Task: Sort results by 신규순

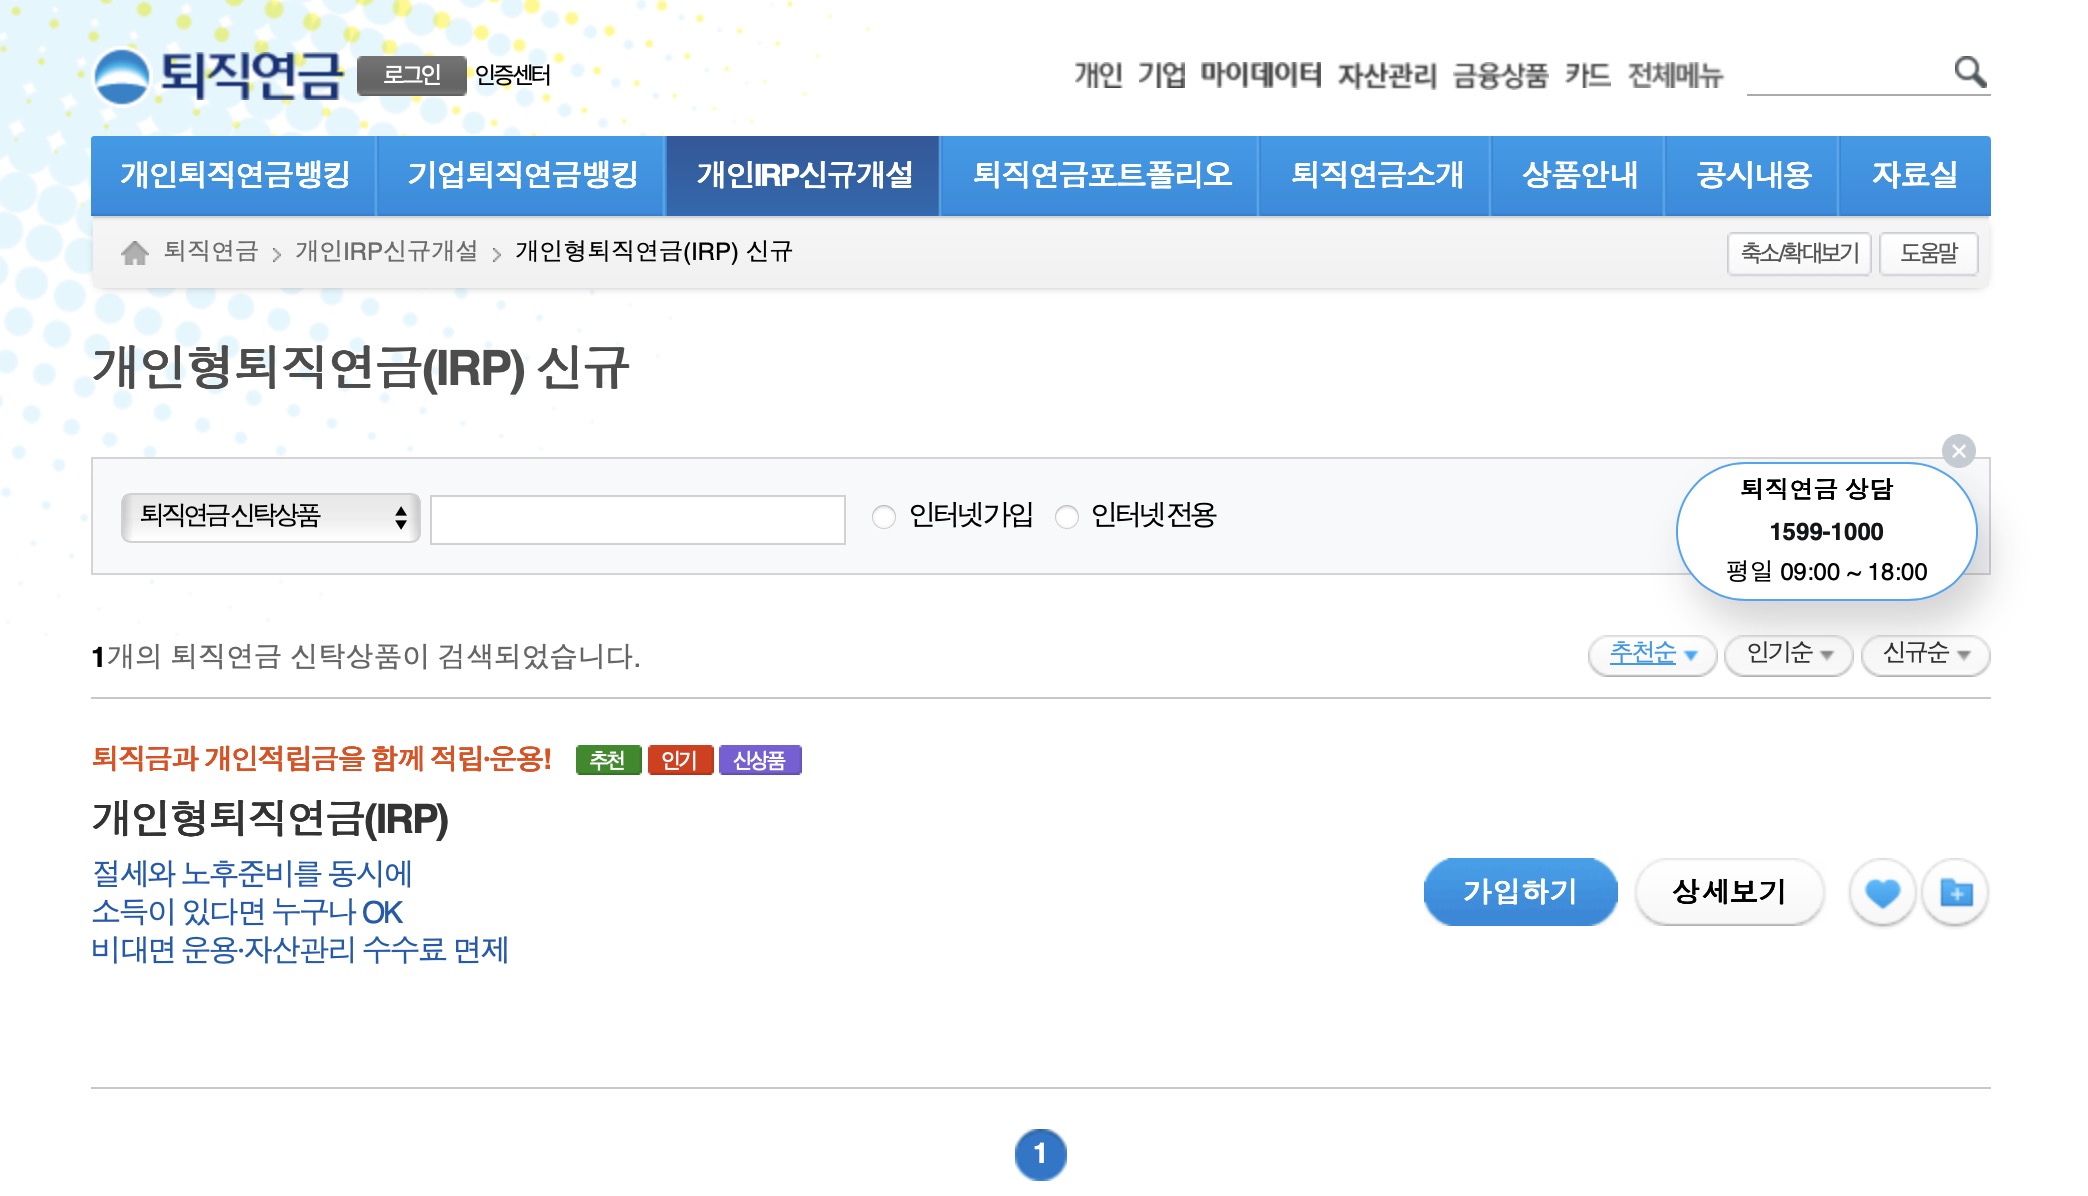Action: coord(1924,654)
